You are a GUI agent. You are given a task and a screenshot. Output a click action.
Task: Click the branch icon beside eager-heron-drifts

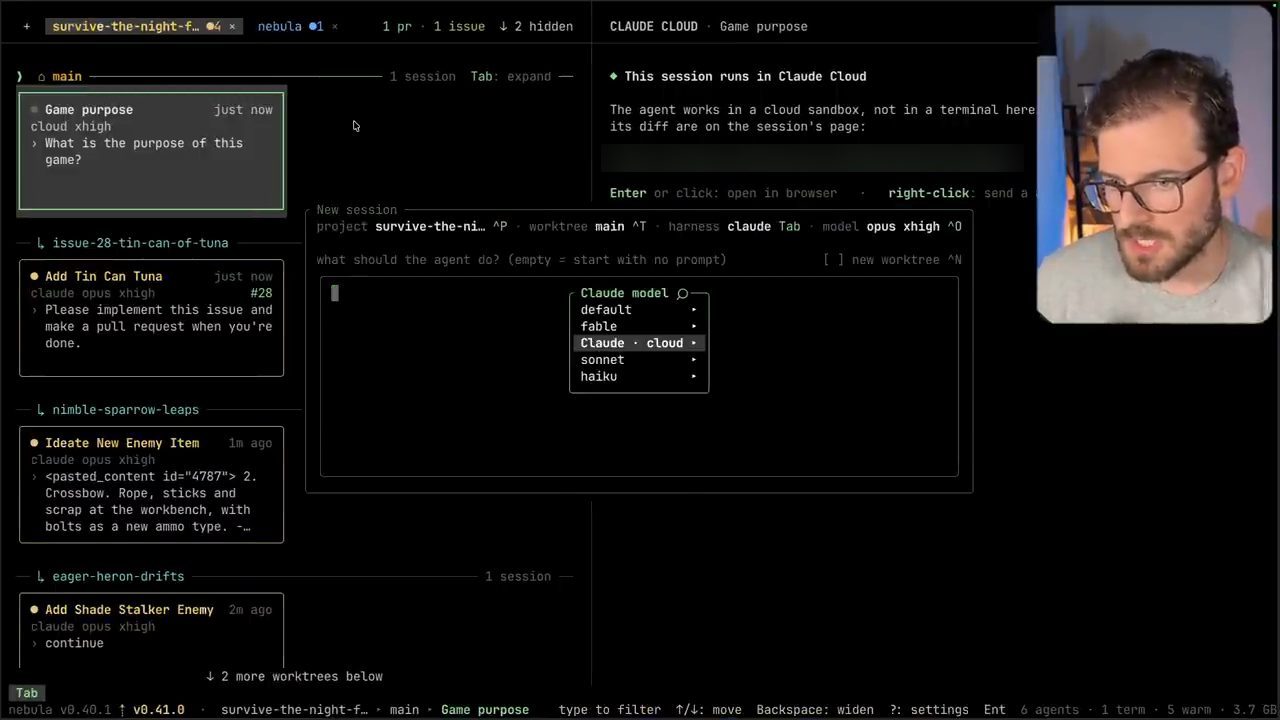(x=41, y=577)
